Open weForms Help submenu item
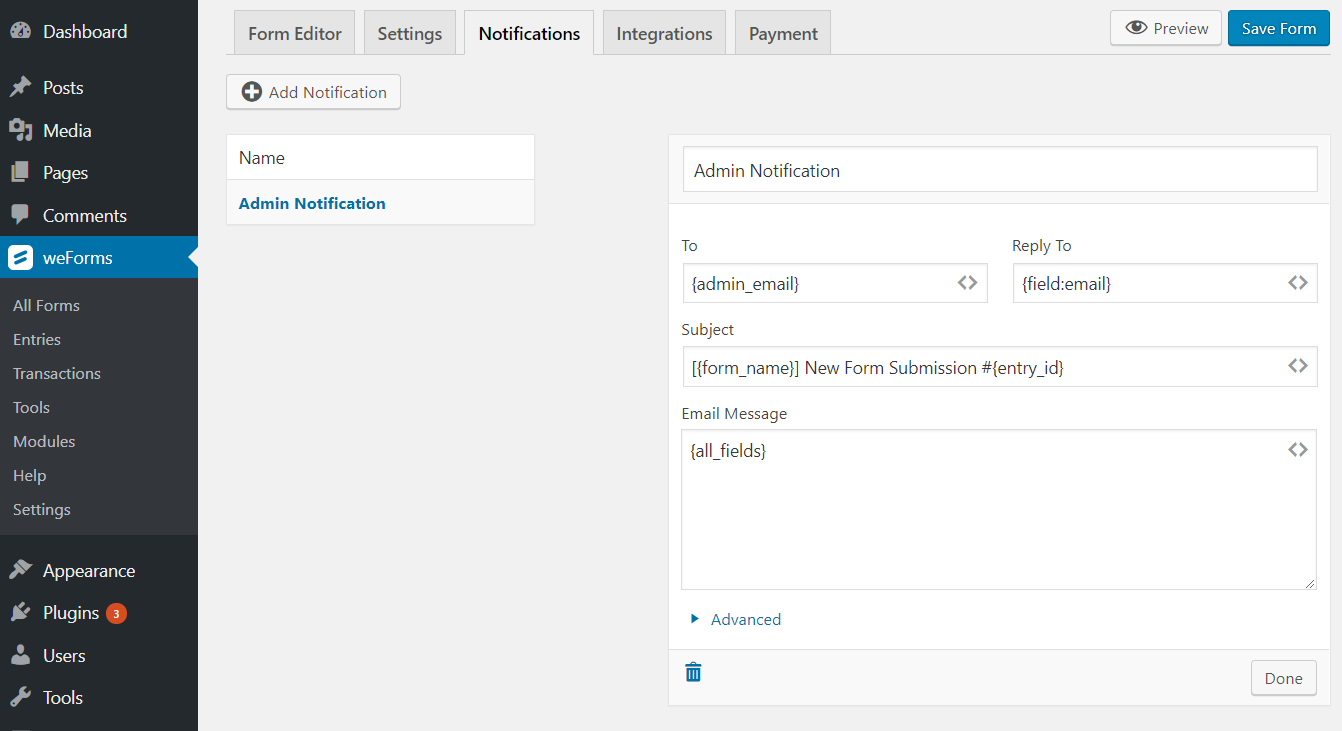The height and width of the screenshot is (731, 1342). (x=29, y=475)
